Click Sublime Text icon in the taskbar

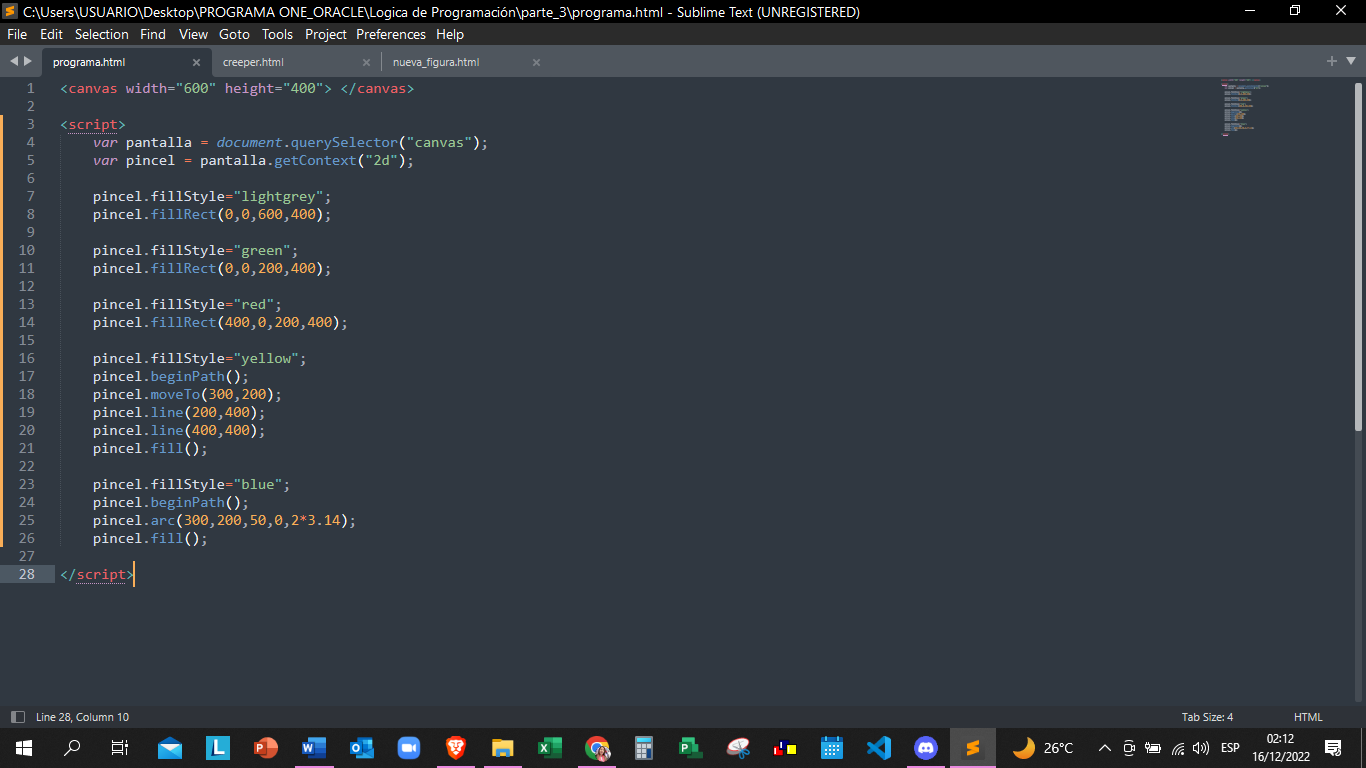point(973,748)
